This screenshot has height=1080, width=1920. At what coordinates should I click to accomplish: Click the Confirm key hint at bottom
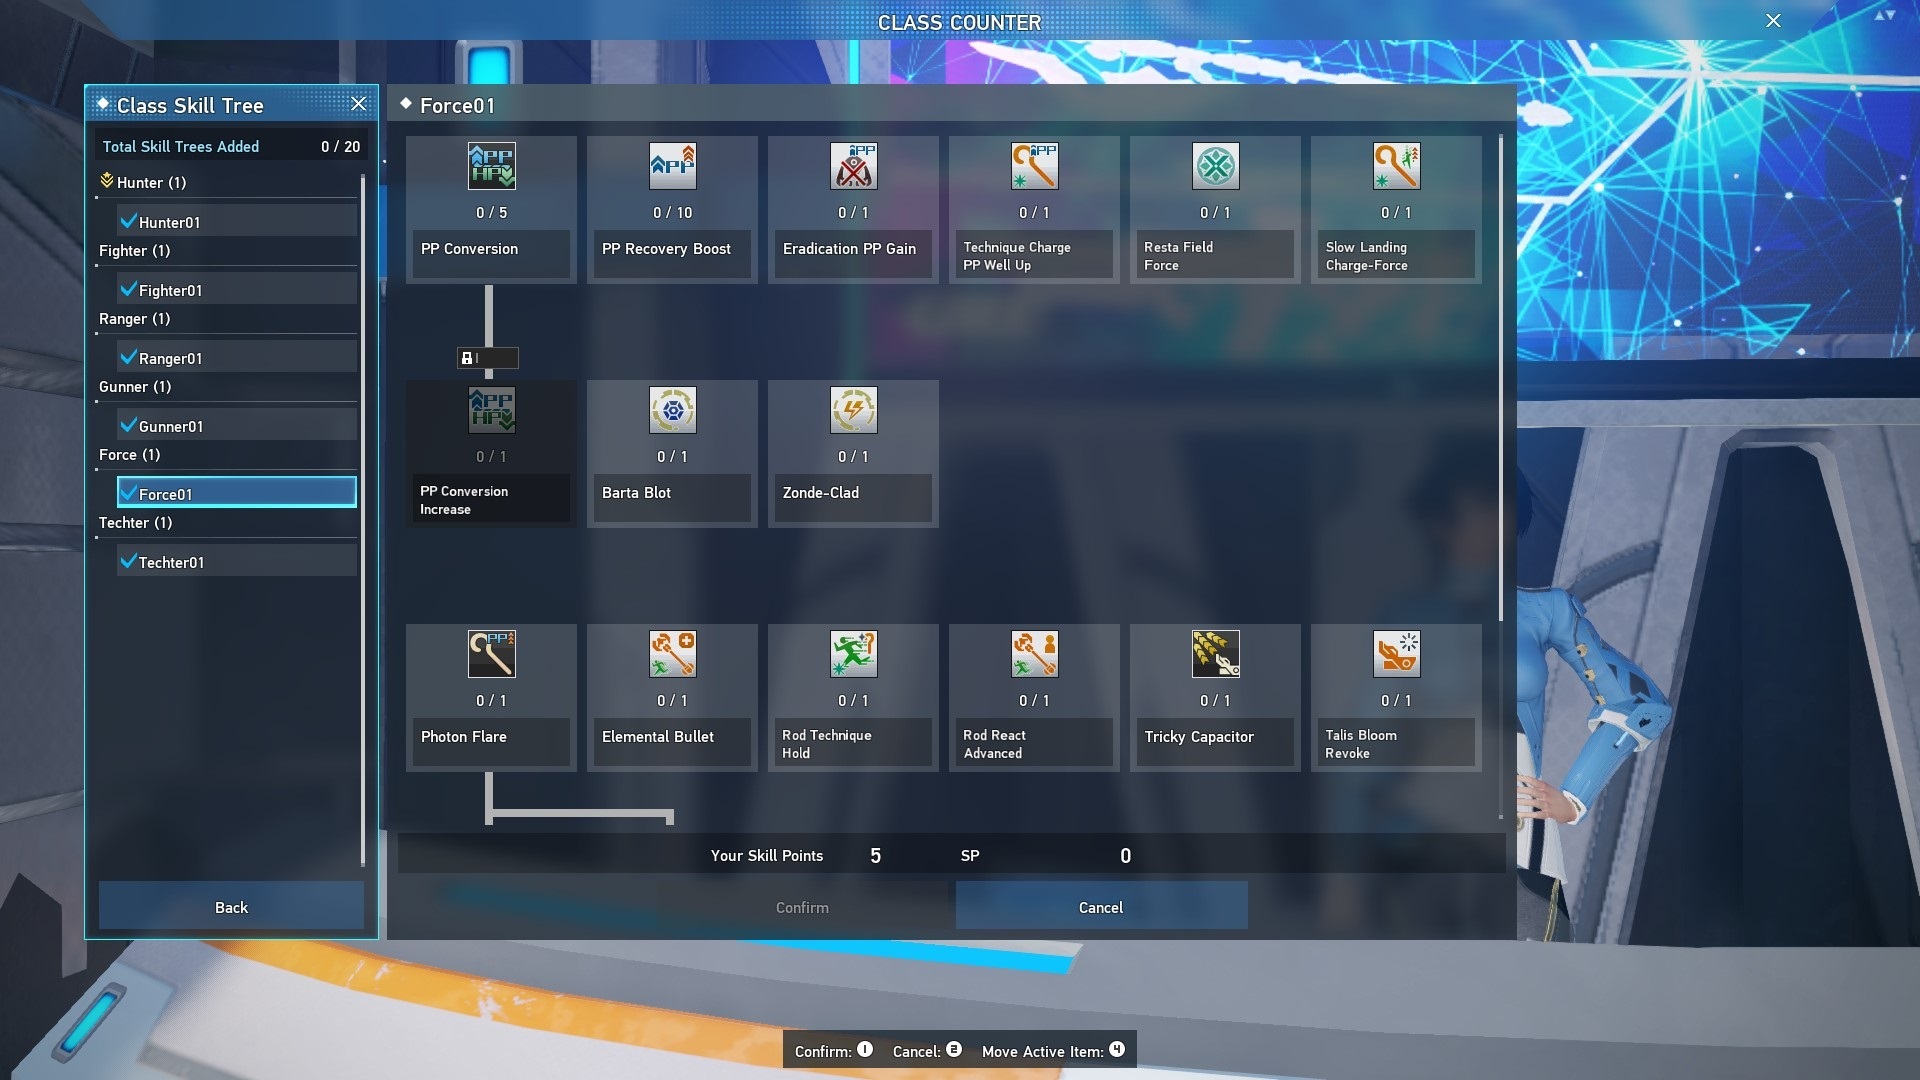click(x=834, y=1050)
